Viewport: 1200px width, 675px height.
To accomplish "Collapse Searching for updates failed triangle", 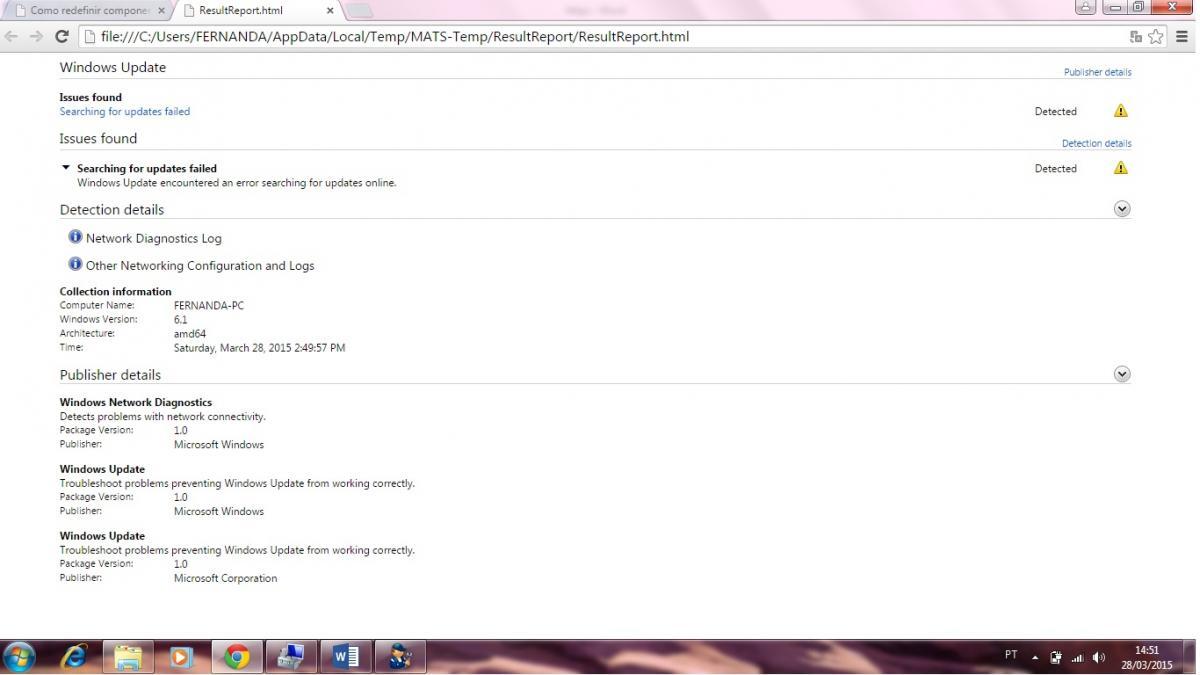I will point(66,168).
